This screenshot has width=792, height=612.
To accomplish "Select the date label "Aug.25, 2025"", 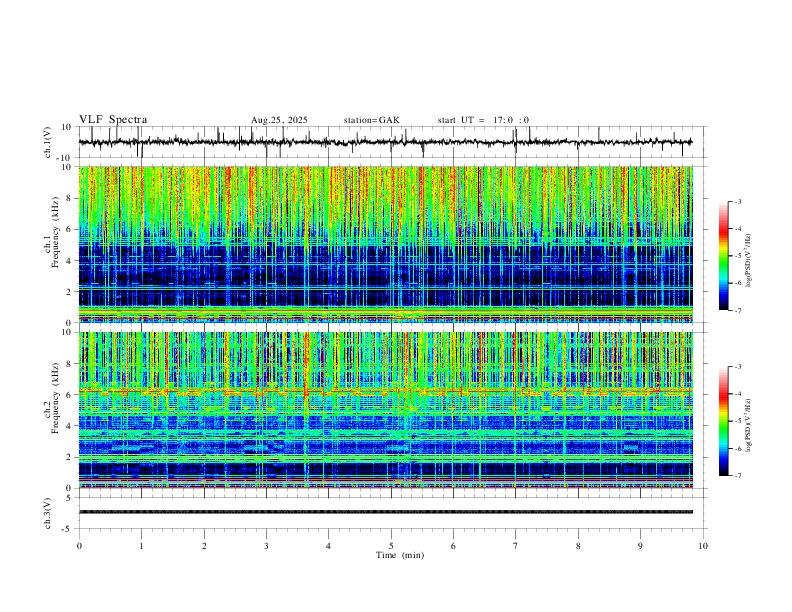I will (x=279, y=120).
